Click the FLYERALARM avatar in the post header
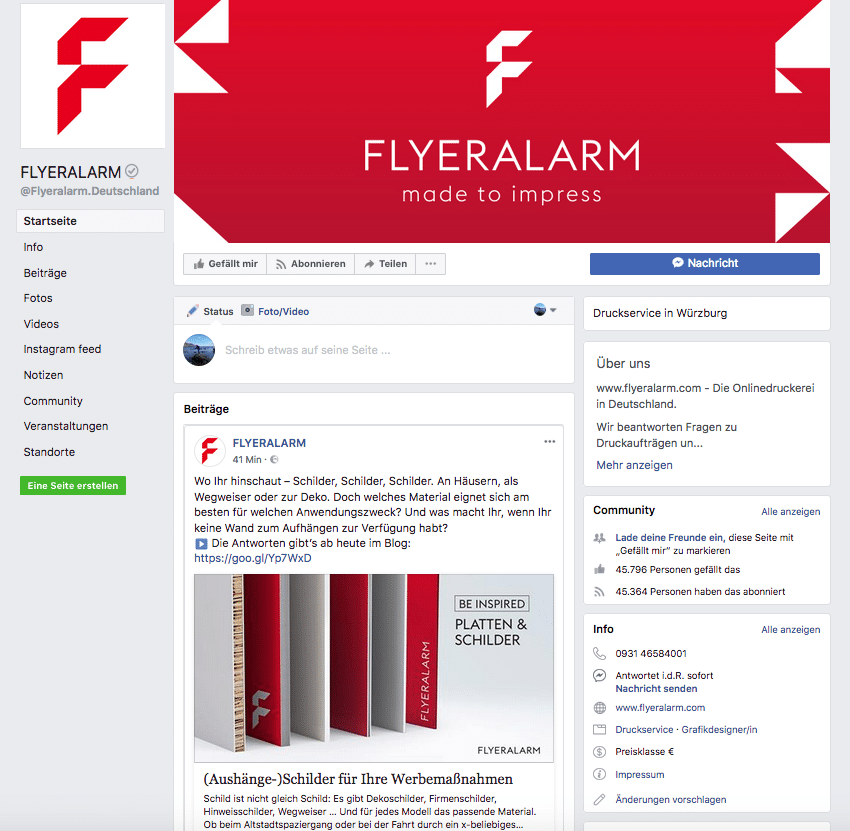This screenshot has width=850, height=831. tap(210, 450)
